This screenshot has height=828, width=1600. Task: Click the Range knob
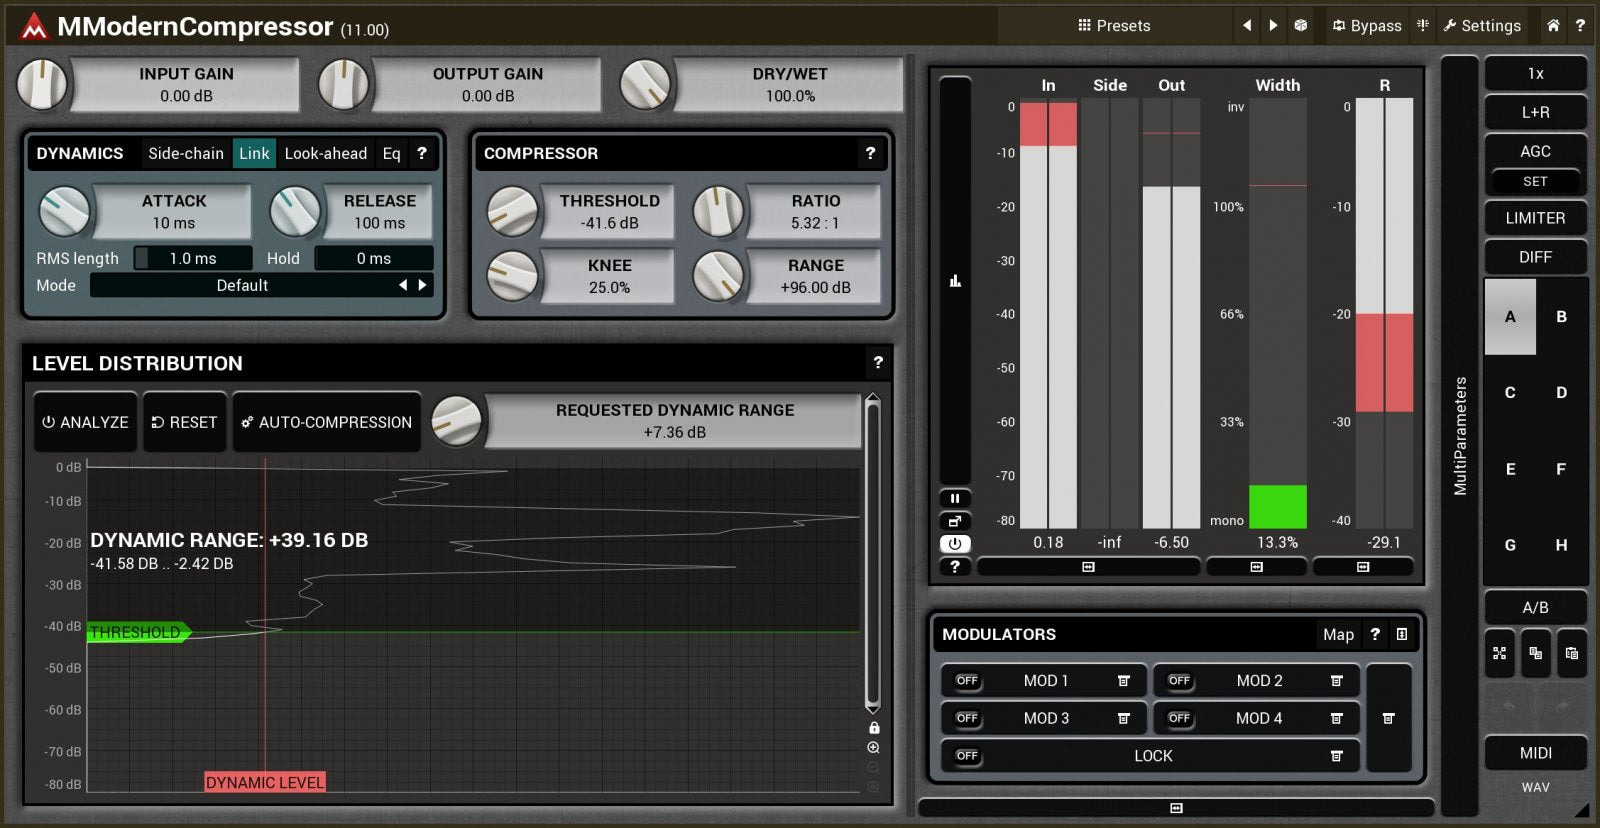(x=719, y=276)
